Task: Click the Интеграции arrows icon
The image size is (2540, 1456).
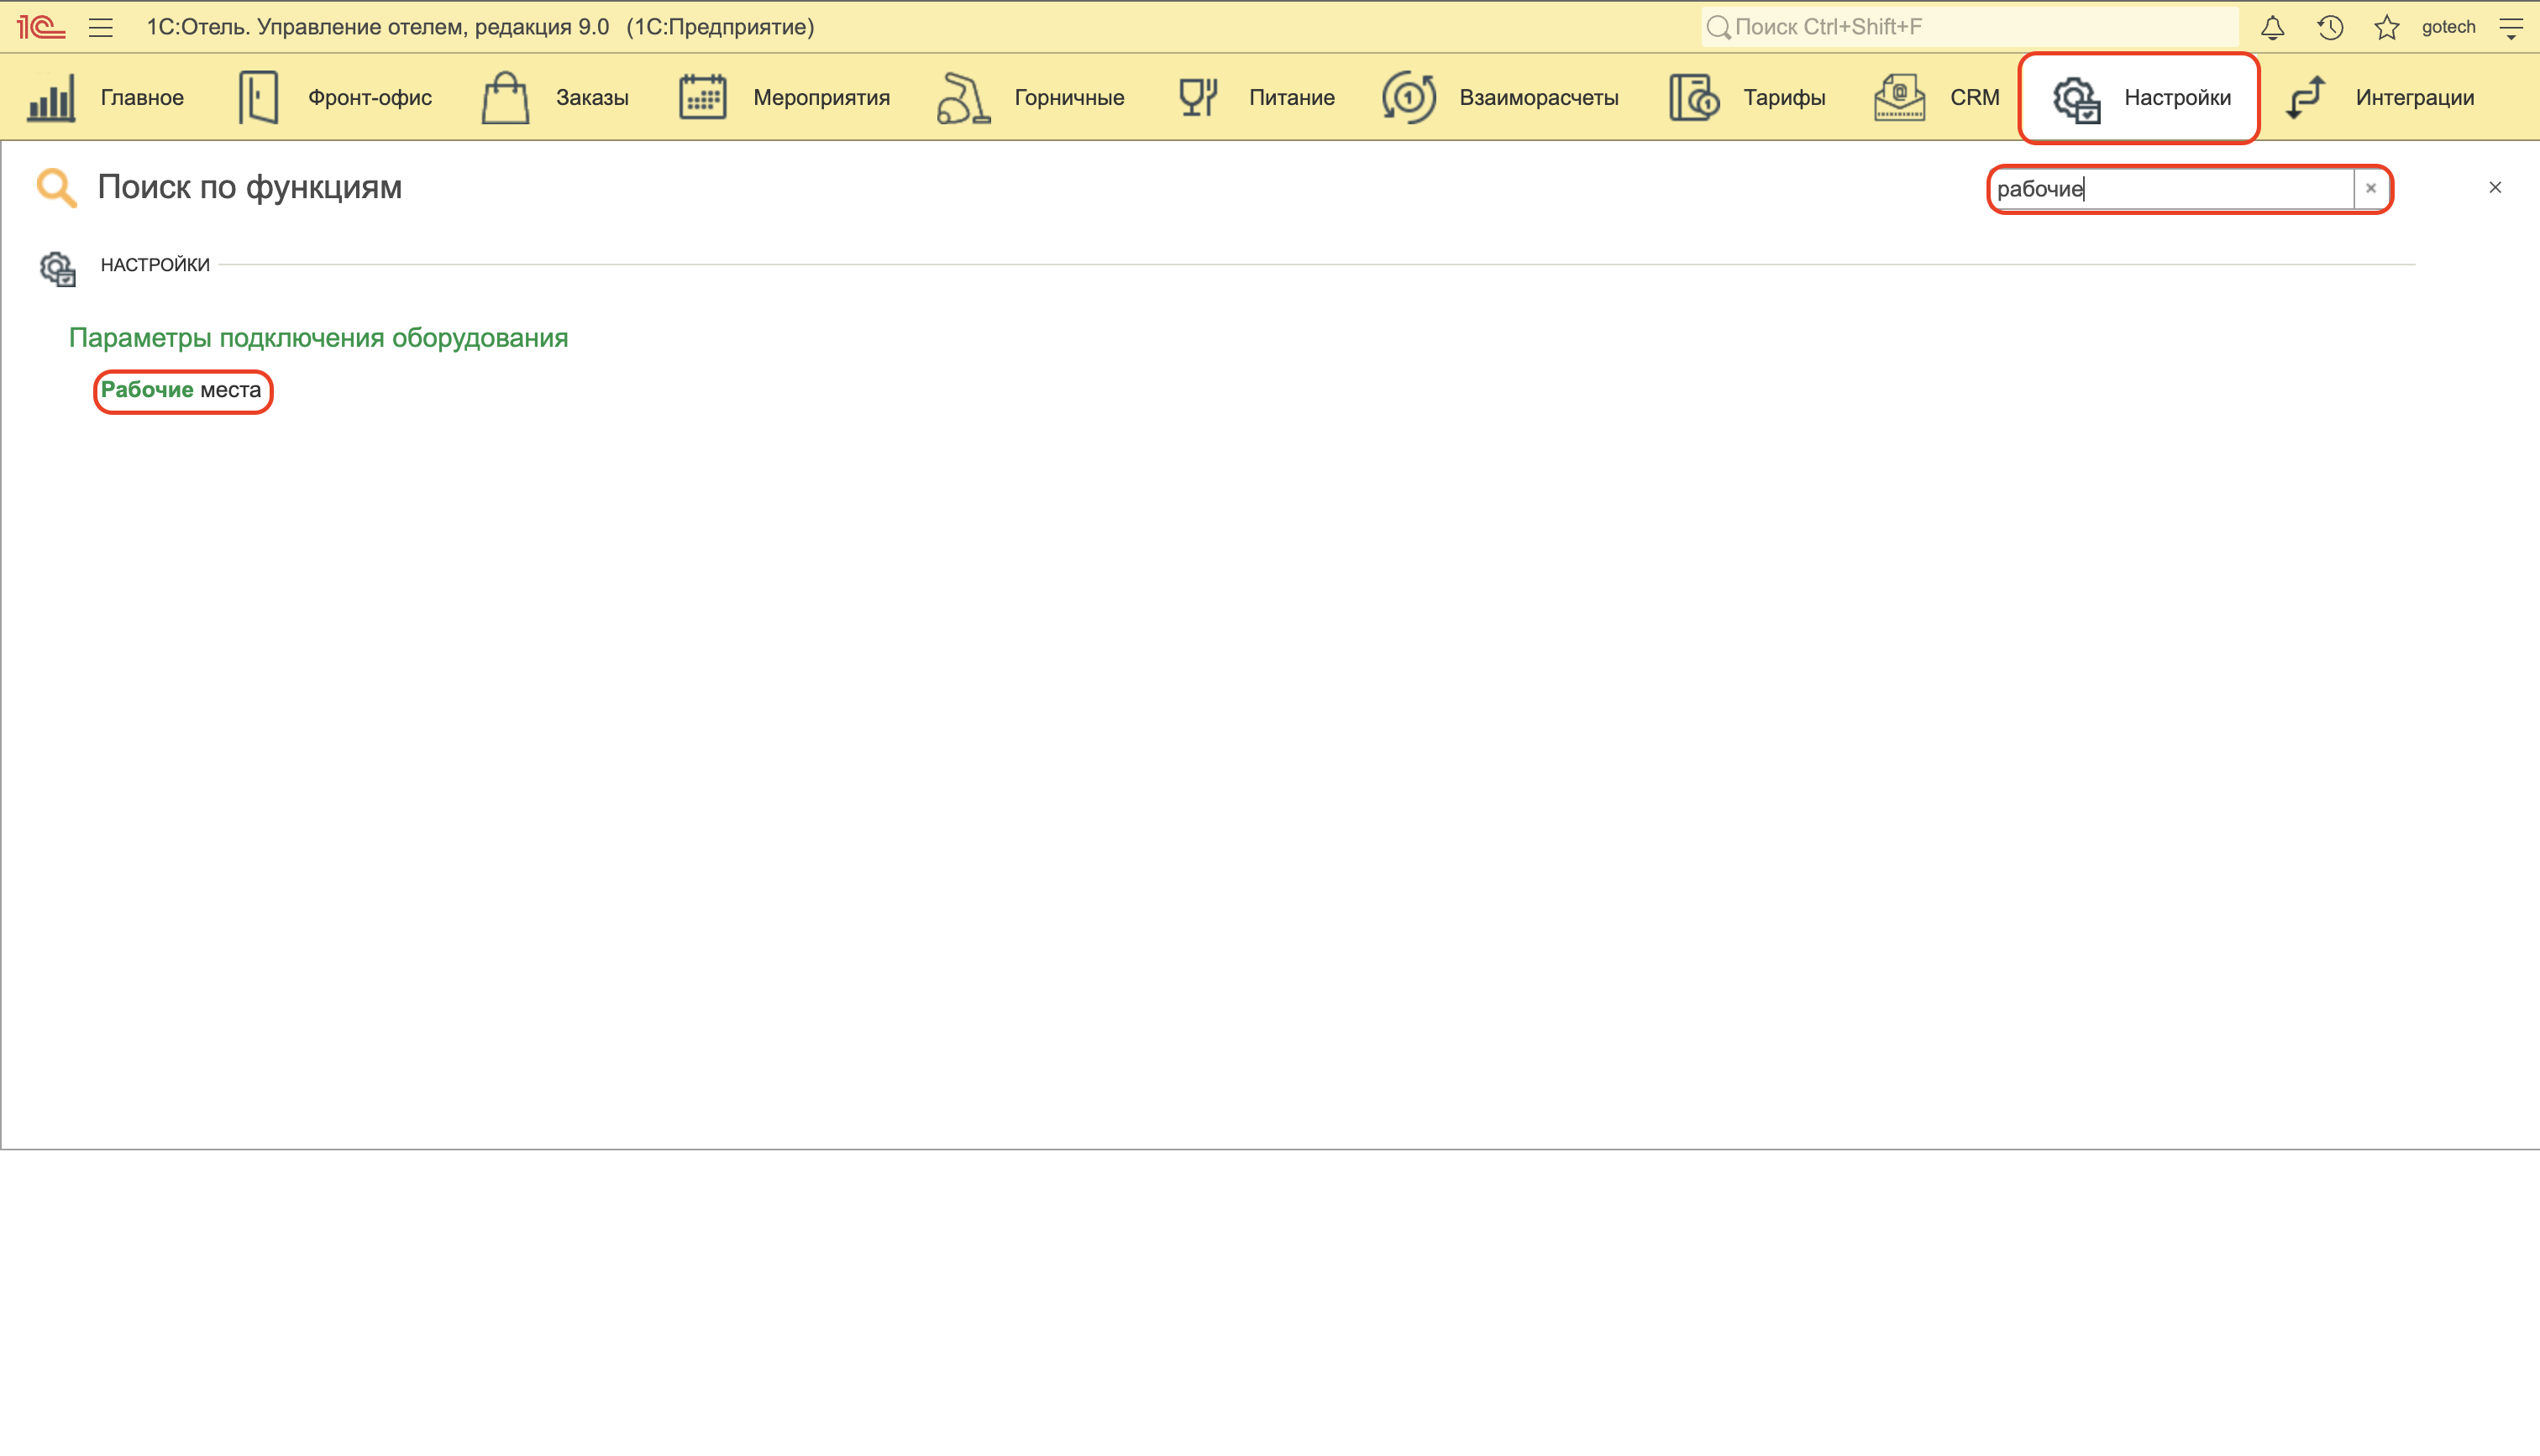Action: 2306,98
